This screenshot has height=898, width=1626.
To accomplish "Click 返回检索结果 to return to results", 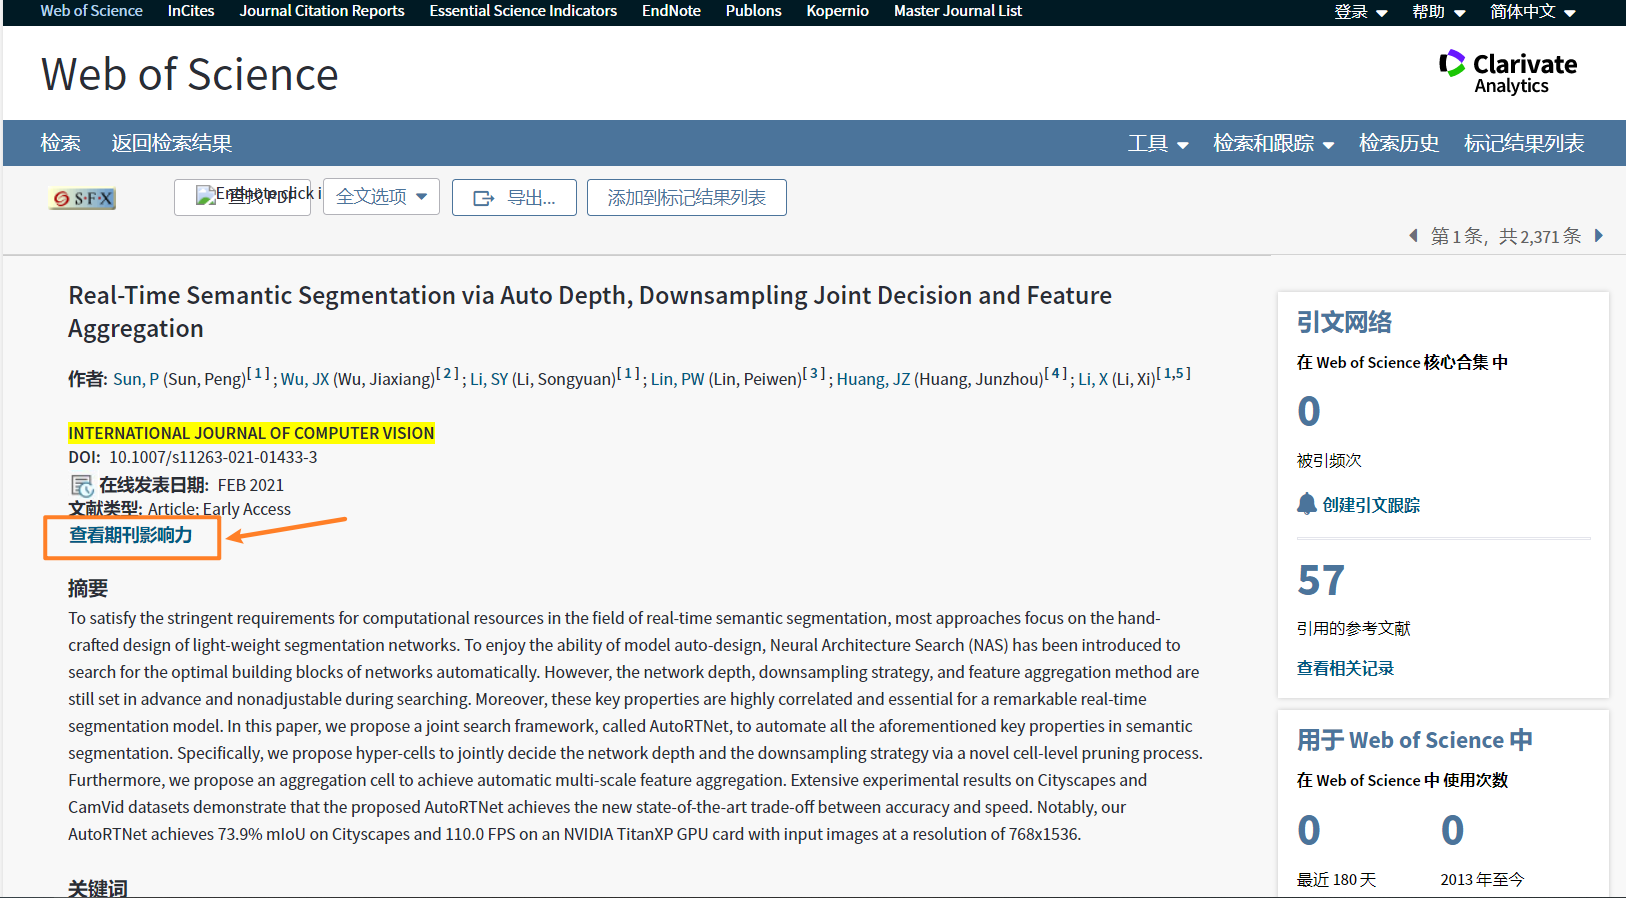I will (172, 143).
